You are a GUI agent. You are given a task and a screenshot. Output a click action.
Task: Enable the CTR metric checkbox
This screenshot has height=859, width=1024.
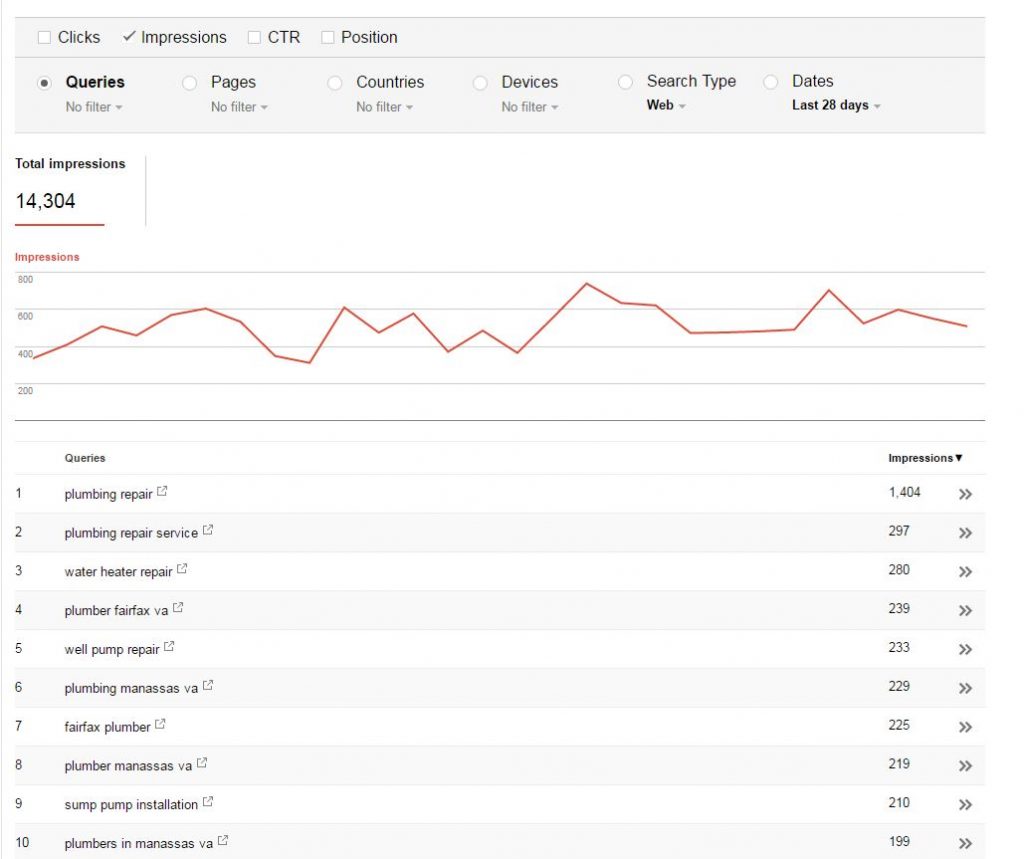253,36
